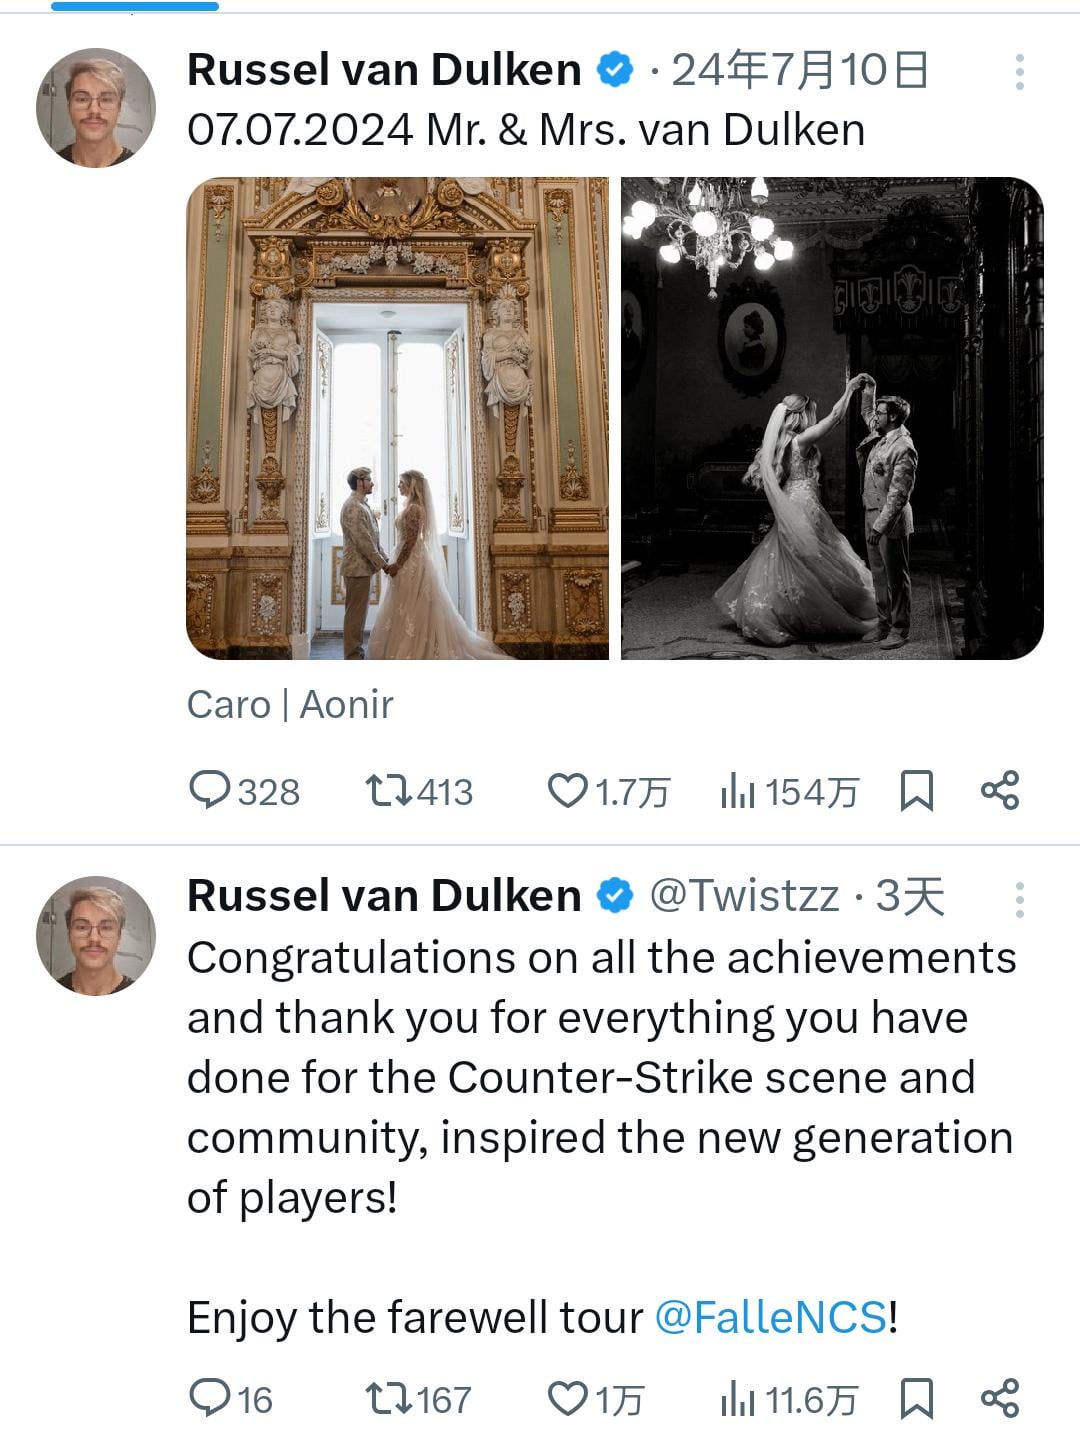Image resolution: width=1080 pixels, height=1441 pixels.
Task: Reply to the FalleN farewell tweet
Action: coord(210,1397)
